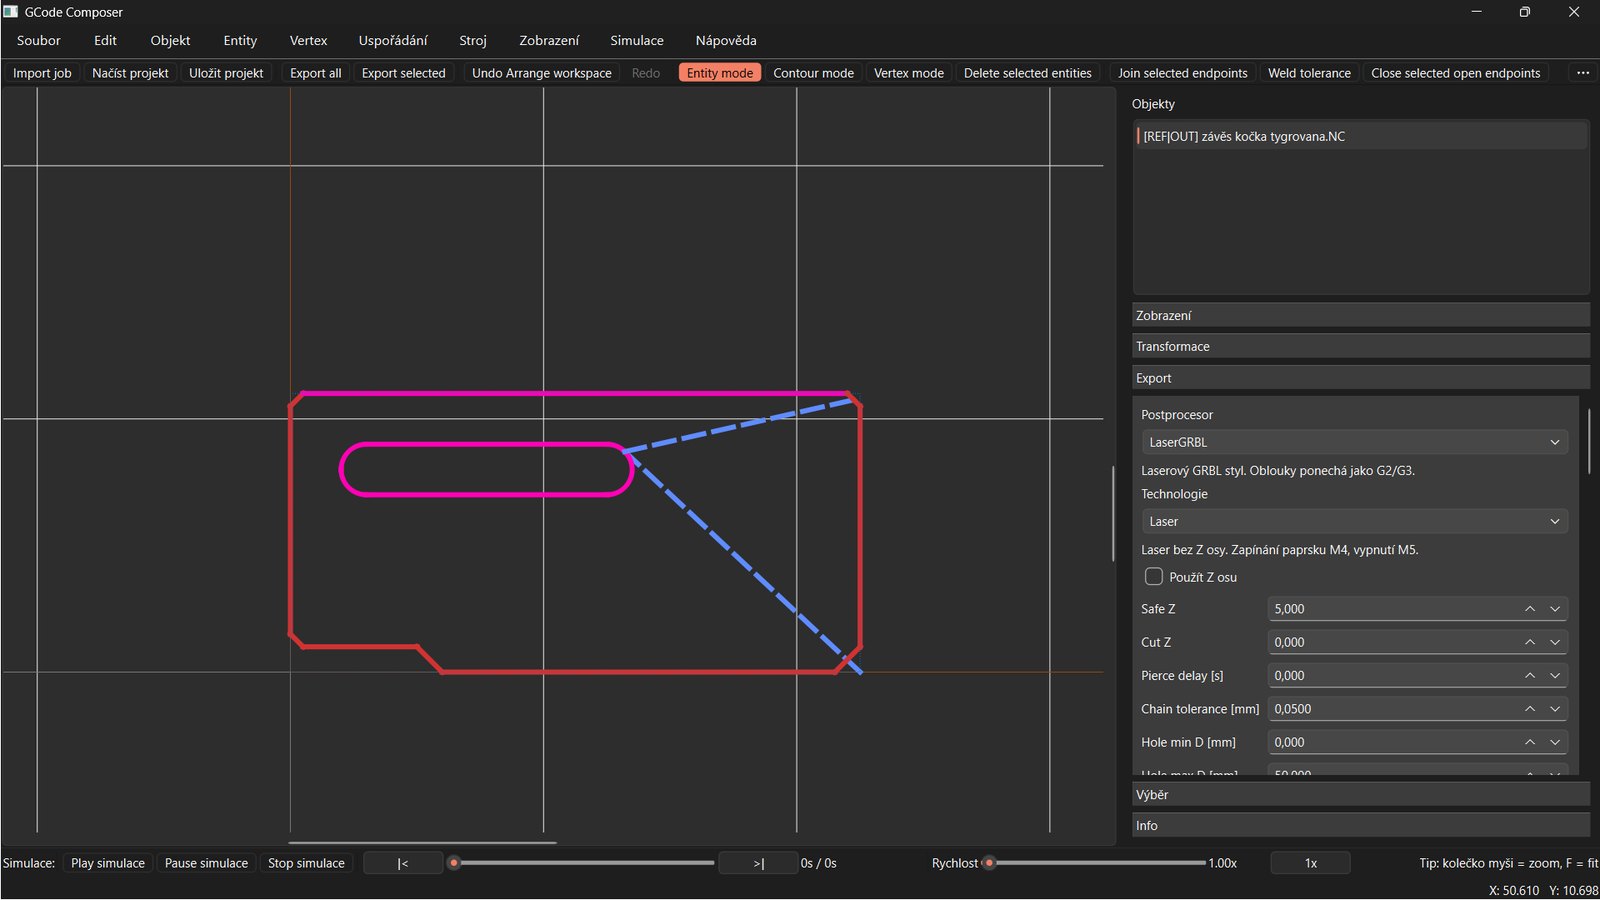
Task: Increase Safe Z value with up arrow
Action: [1529, 609]
